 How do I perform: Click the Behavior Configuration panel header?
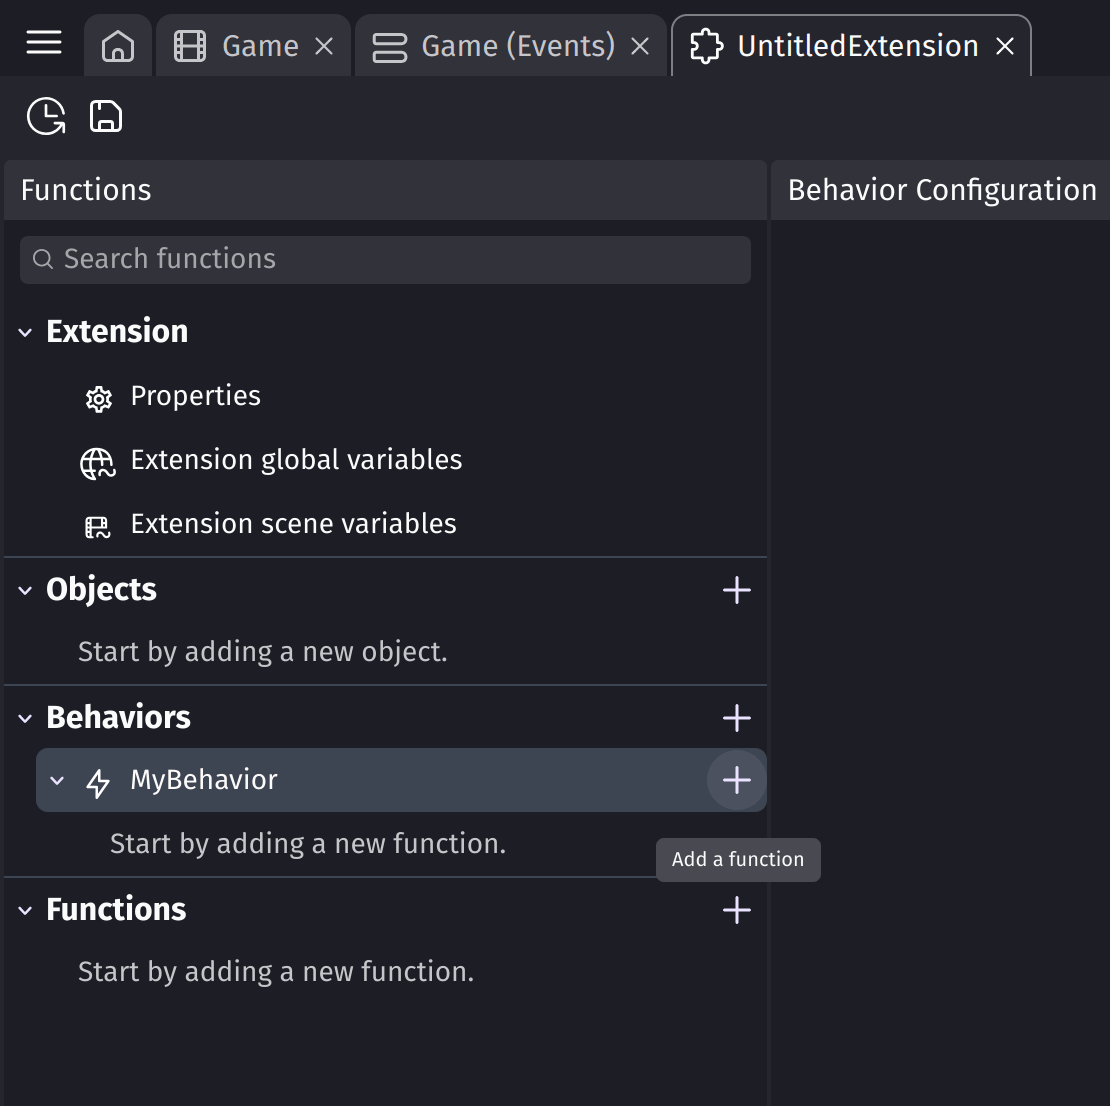click(942, 190)
